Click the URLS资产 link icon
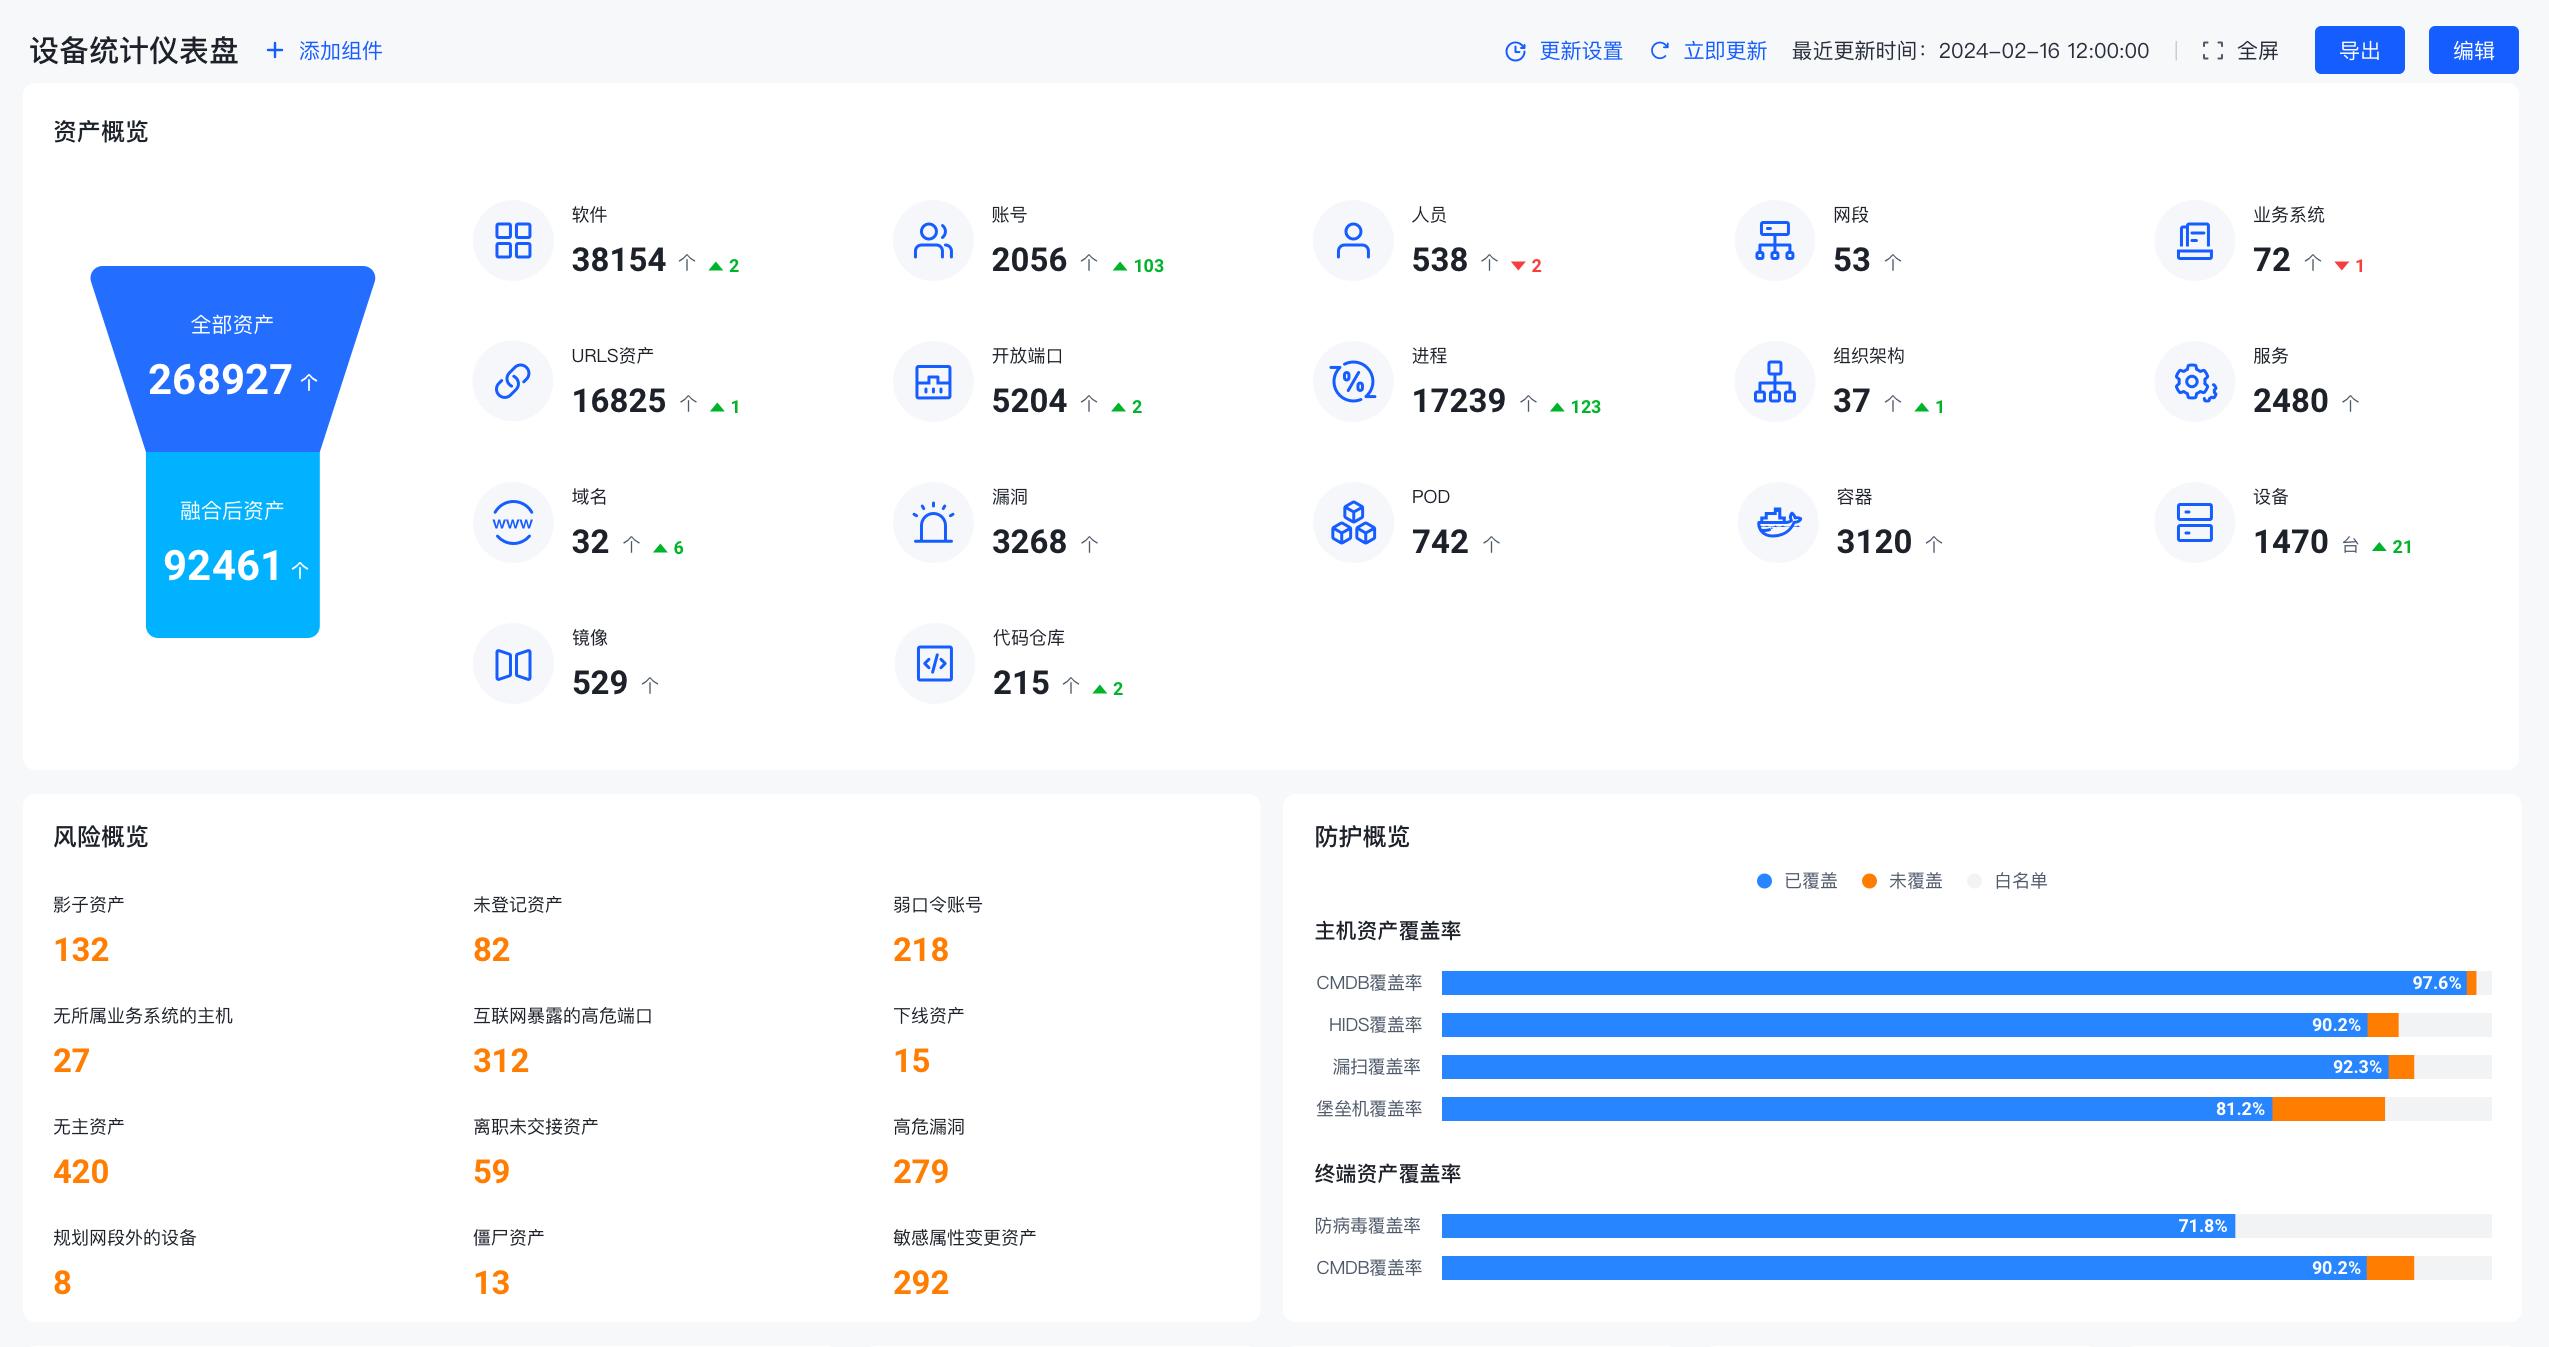This screenshot has height=1347, width=2549. pos(513,382)
